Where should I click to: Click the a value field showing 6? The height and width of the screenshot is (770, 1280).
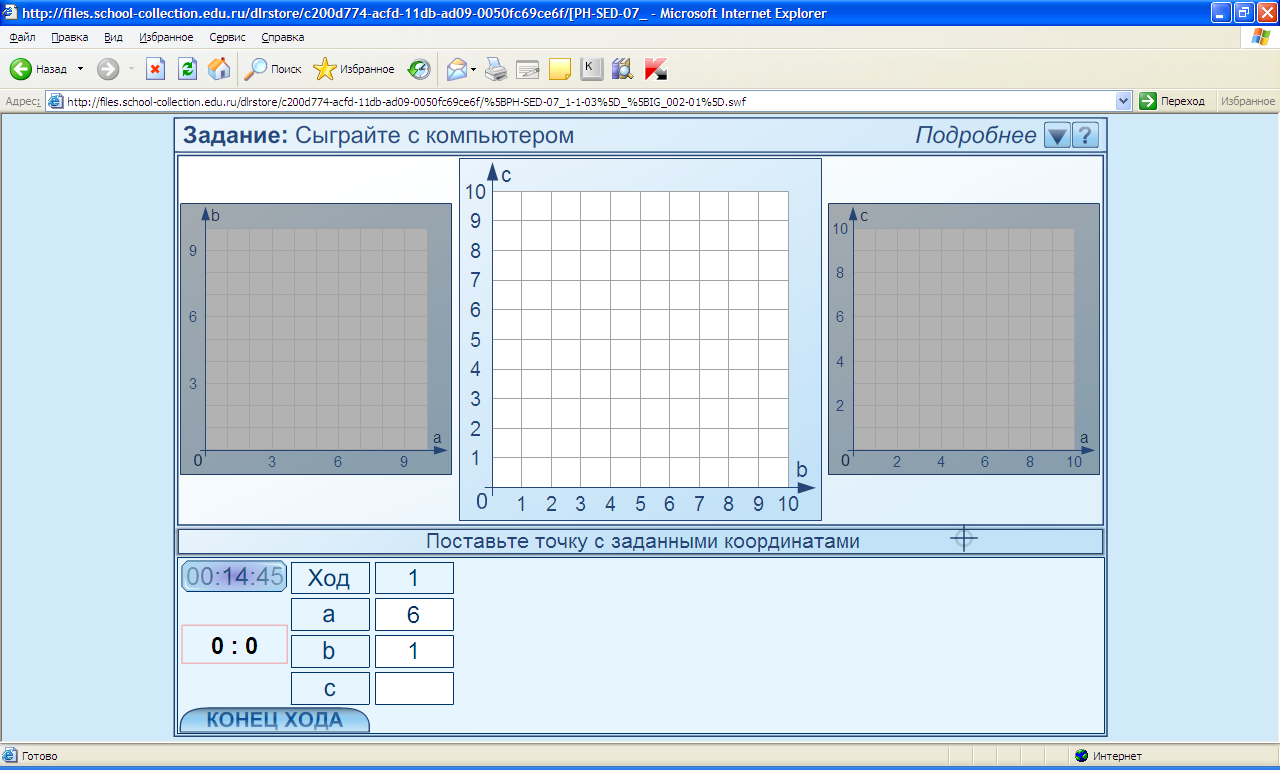pyautogui.click(x=414, y=615)
